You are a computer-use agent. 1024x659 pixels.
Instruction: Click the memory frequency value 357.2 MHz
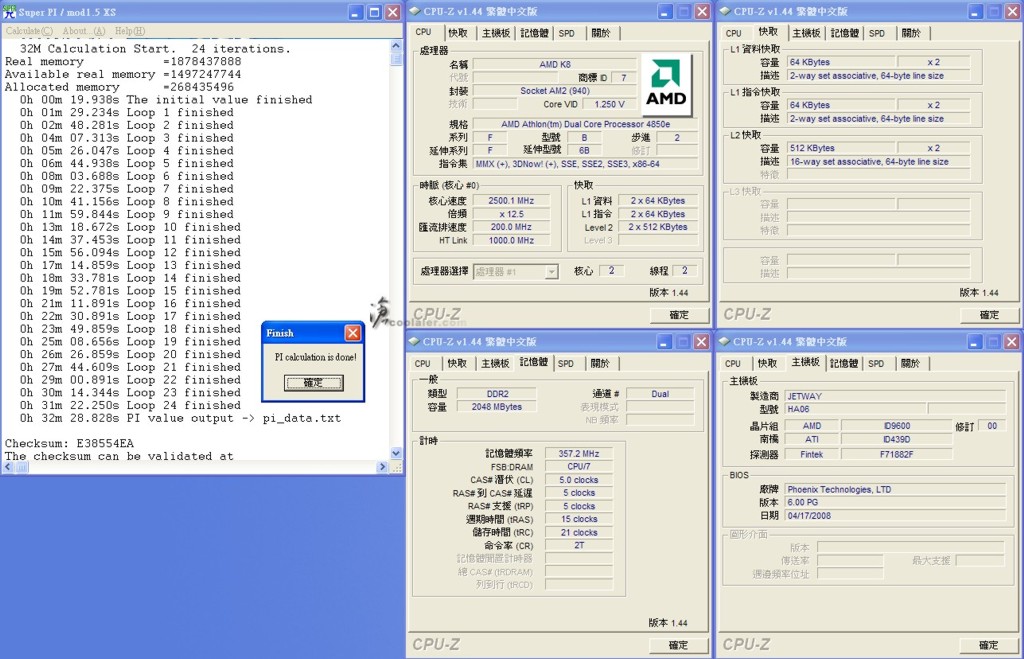tap(579, 453)
